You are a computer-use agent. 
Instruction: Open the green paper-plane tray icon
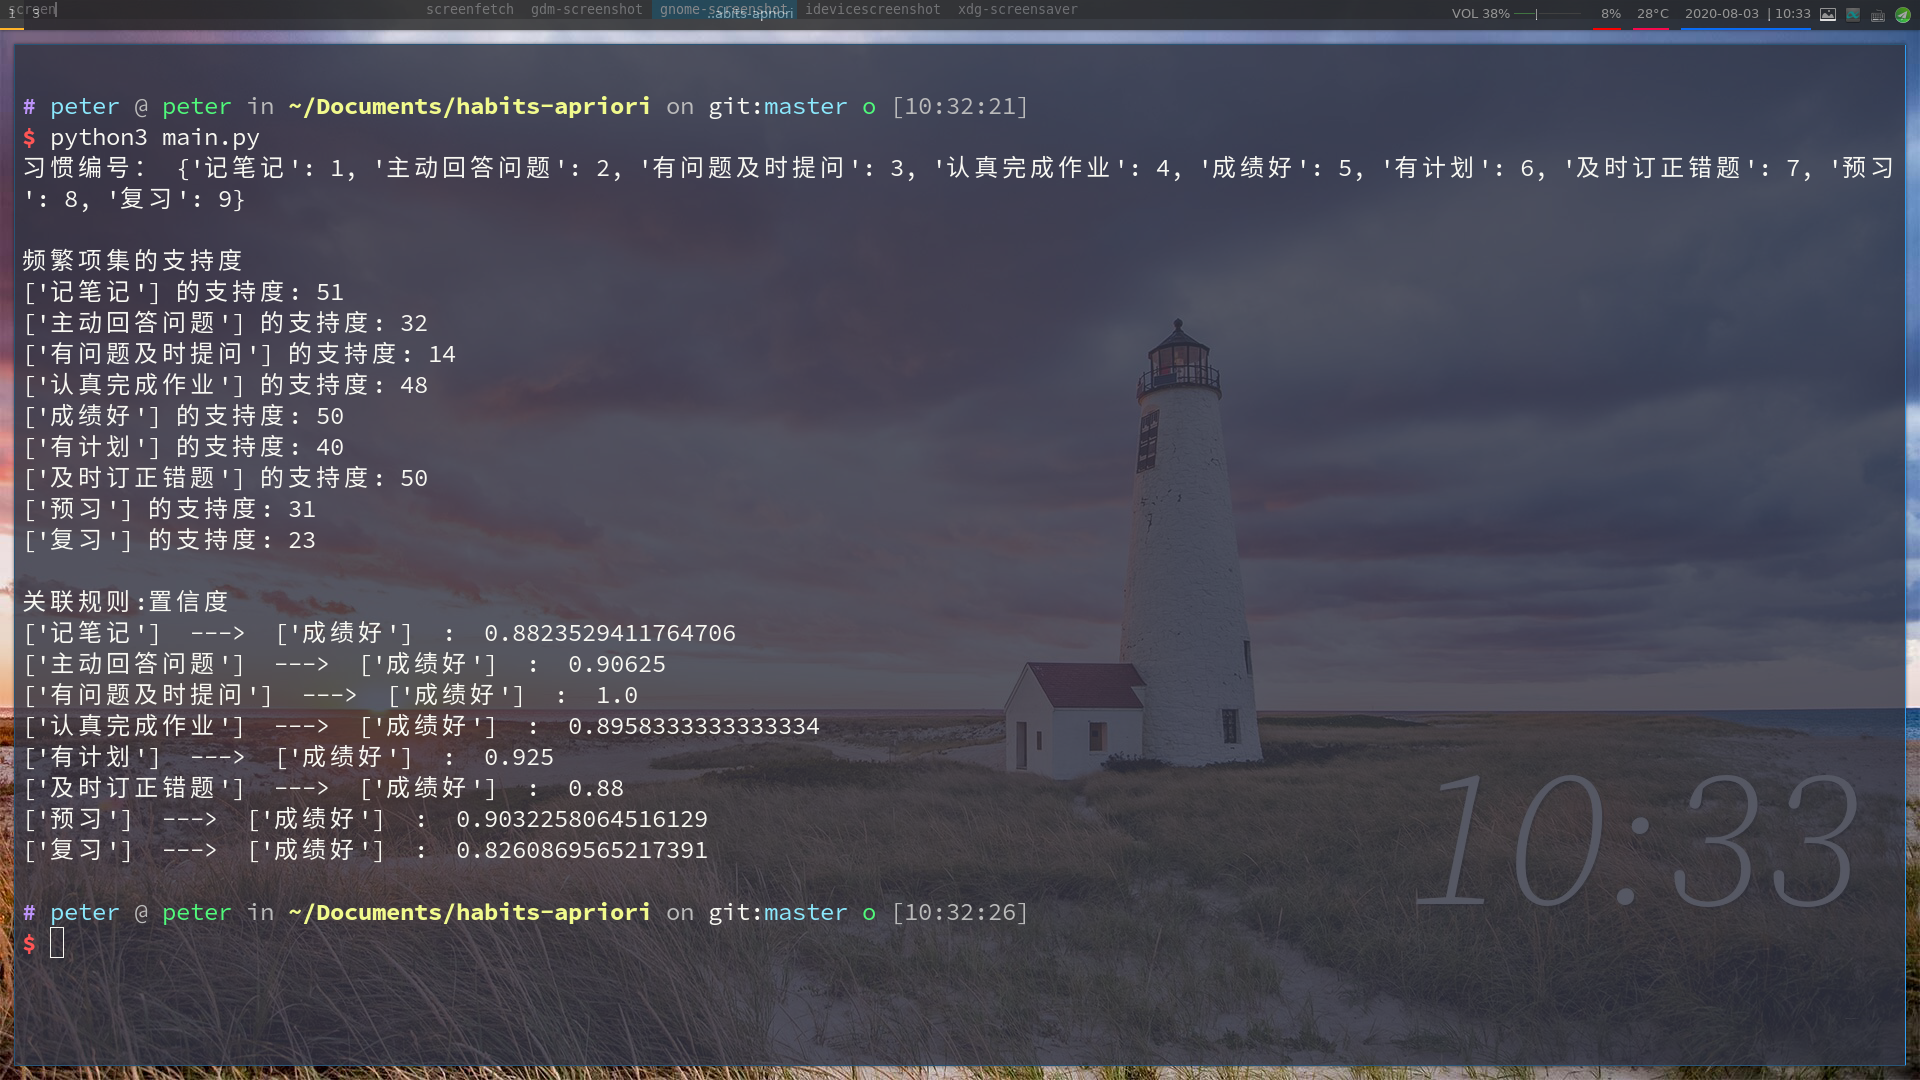[1903, 14]
